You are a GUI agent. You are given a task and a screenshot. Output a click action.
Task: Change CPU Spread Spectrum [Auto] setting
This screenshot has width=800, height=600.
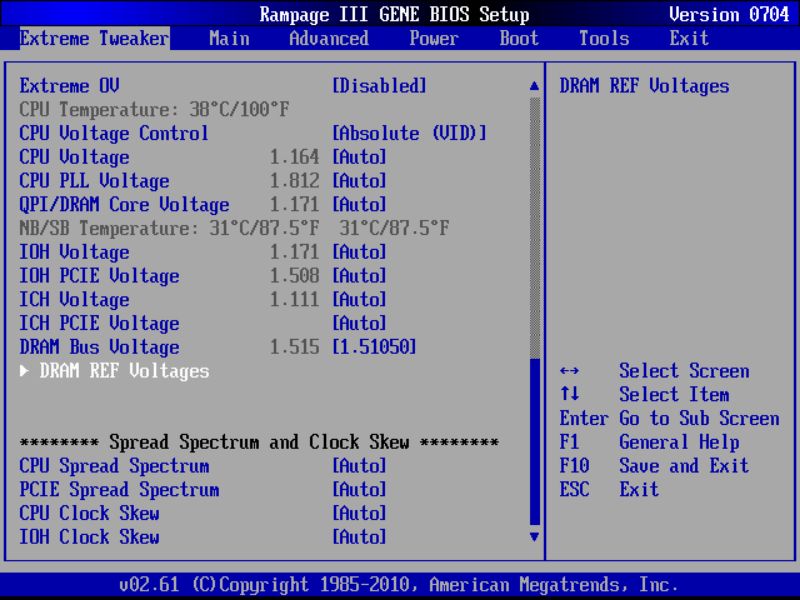click(x=359, y=466)
